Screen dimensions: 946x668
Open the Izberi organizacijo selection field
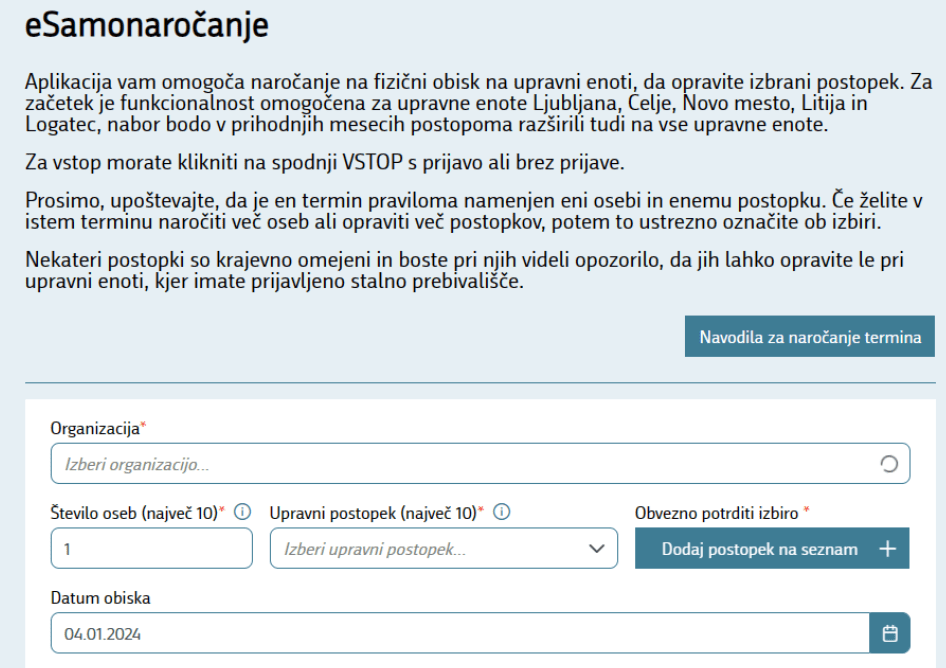coord(480,463)
